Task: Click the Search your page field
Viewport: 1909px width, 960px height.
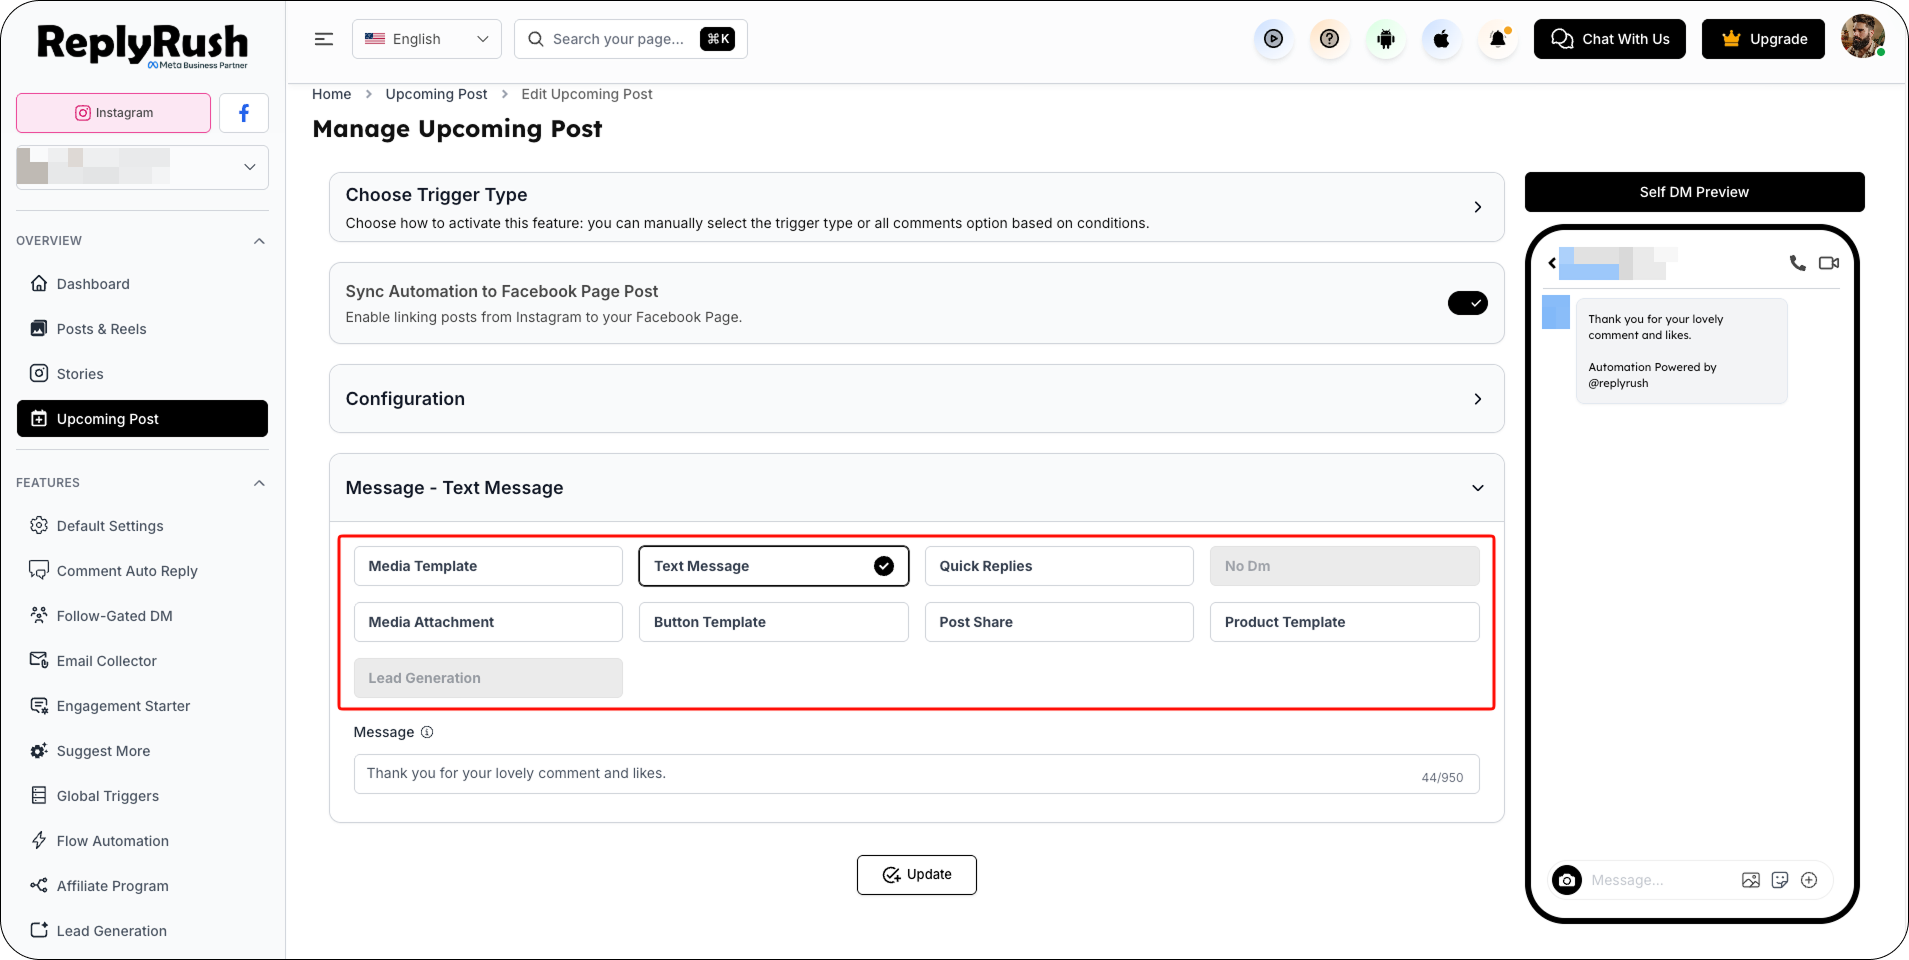Action: [630, 39]
